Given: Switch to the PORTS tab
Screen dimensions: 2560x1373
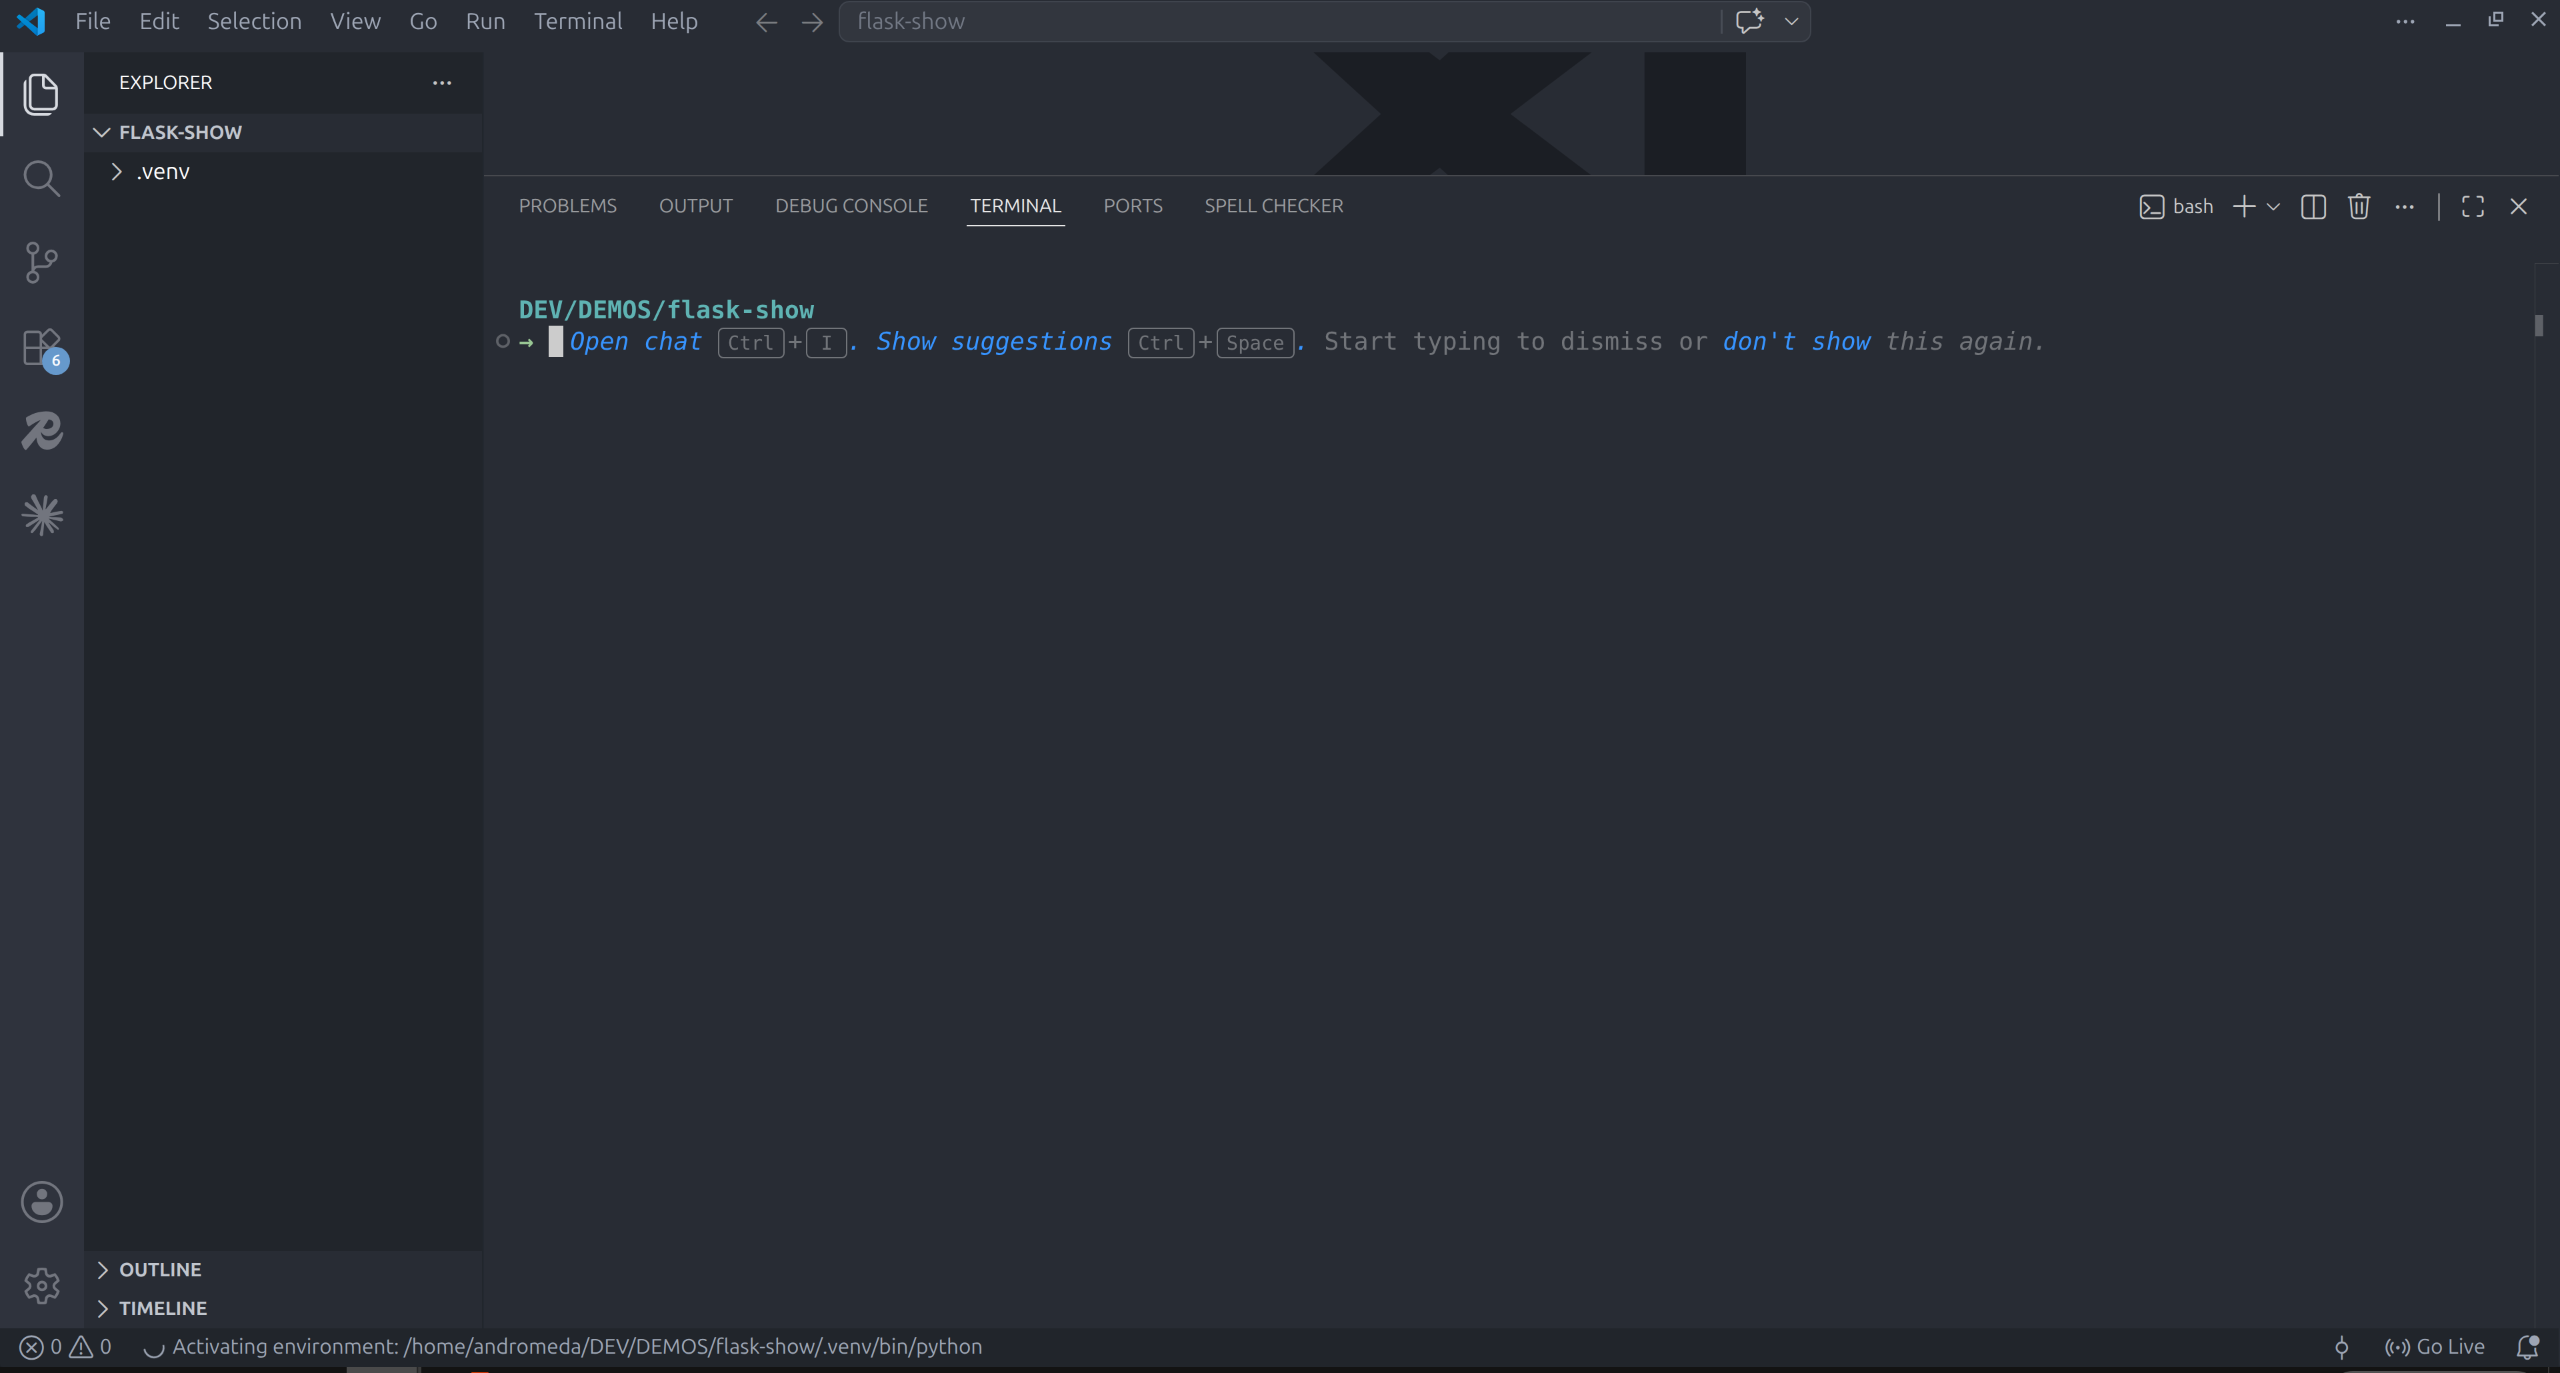Looking at the screenshot, I should [1133, 206].
